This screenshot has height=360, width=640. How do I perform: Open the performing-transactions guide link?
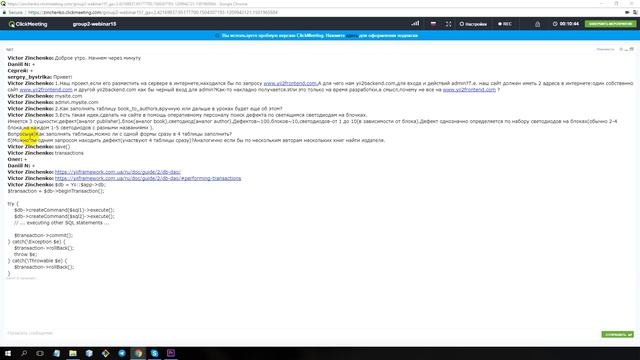(148, 178)
